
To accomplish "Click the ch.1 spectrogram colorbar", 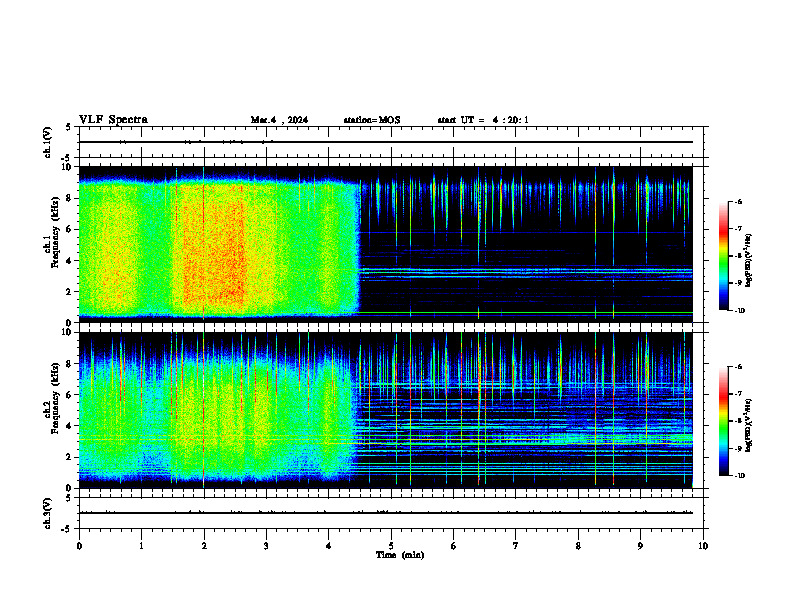I will click(723, 256).
